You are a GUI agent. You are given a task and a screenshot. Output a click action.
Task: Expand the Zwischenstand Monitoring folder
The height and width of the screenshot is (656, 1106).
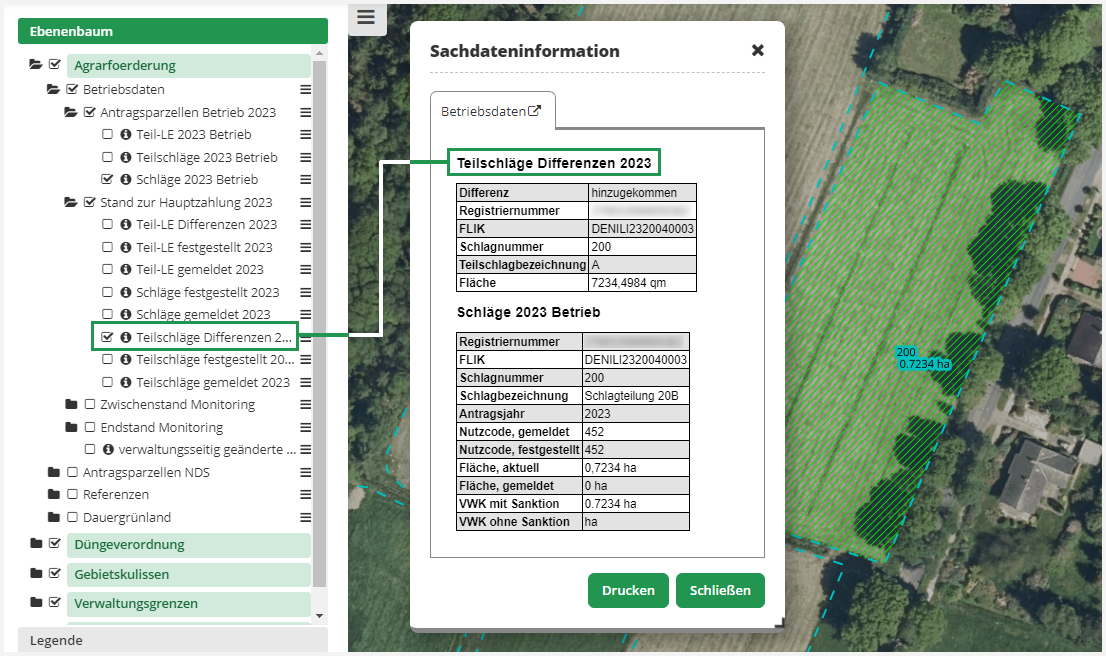click(x=71, y=405)
